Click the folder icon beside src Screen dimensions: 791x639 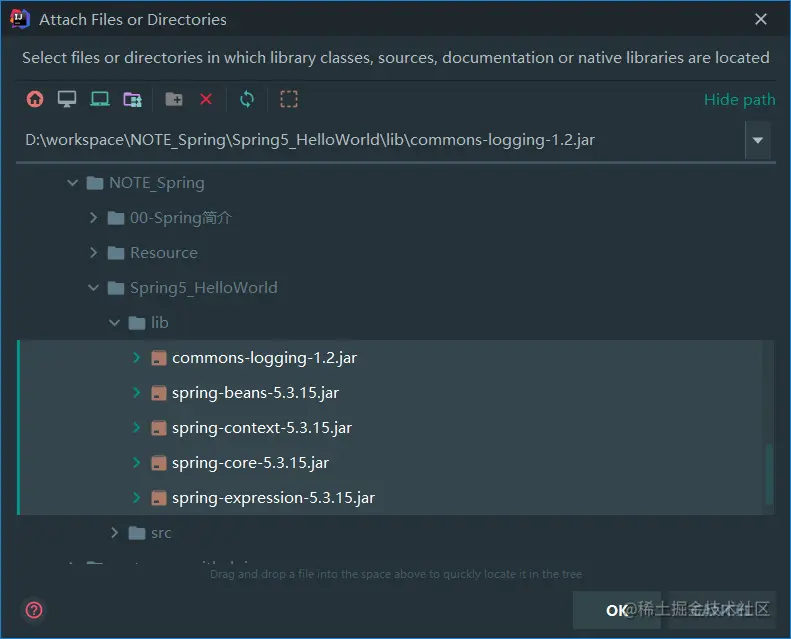tap(137, 533)
